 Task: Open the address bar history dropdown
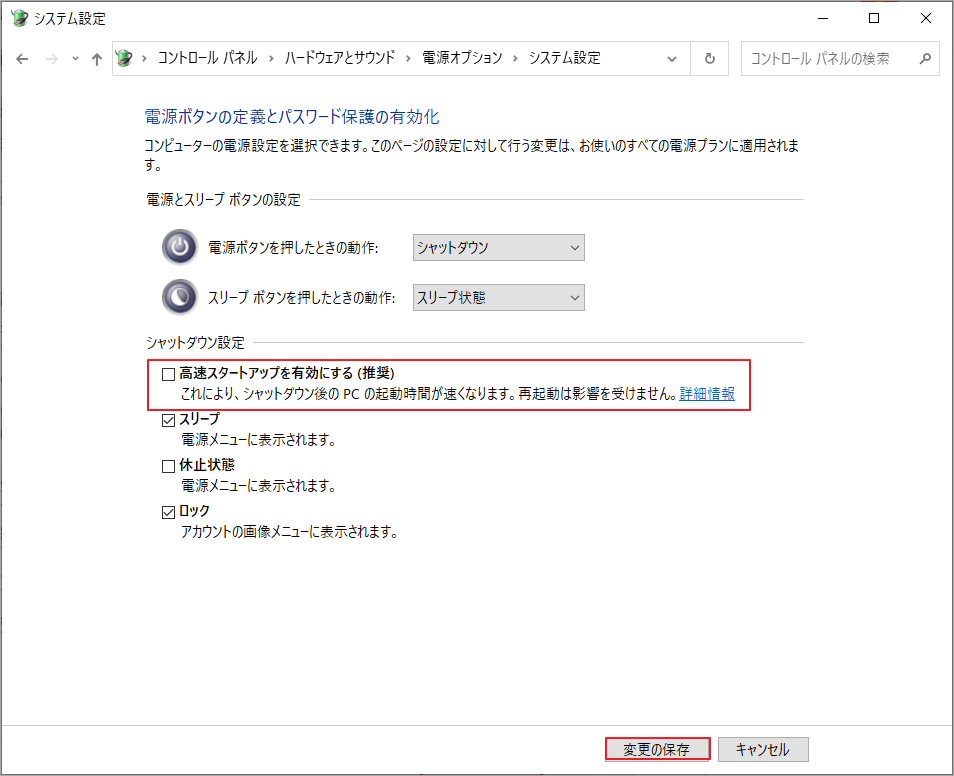pyautogui.click(x=672, y=59)
